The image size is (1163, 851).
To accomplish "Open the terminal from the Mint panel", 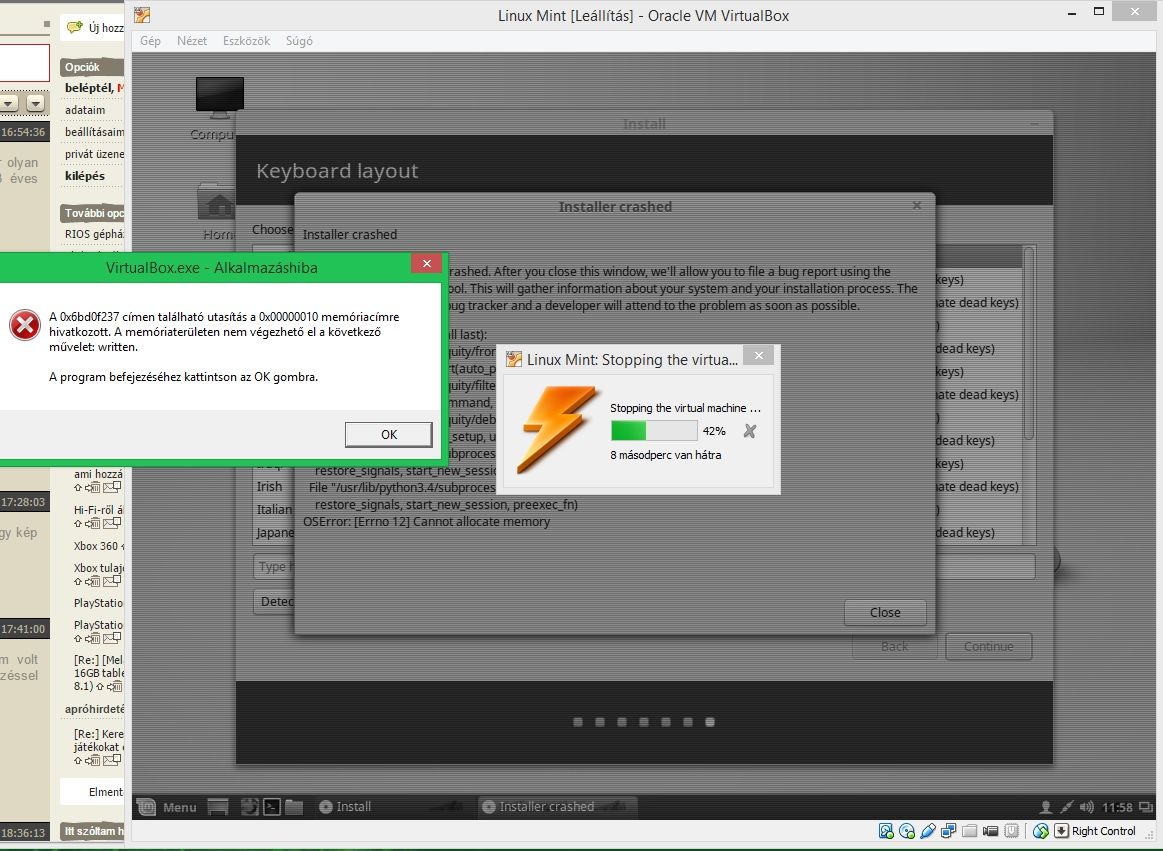I will 272,806.
